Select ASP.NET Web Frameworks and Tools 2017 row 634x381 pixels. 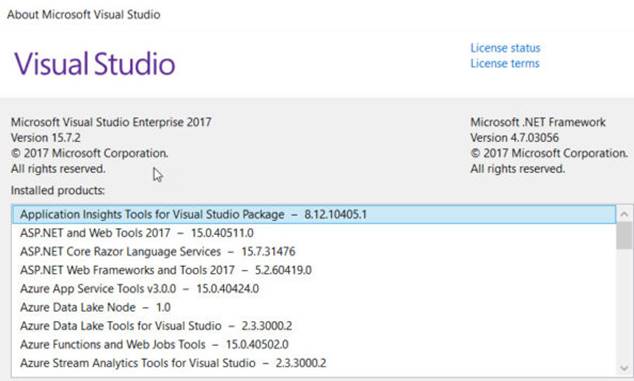(314, 270)
